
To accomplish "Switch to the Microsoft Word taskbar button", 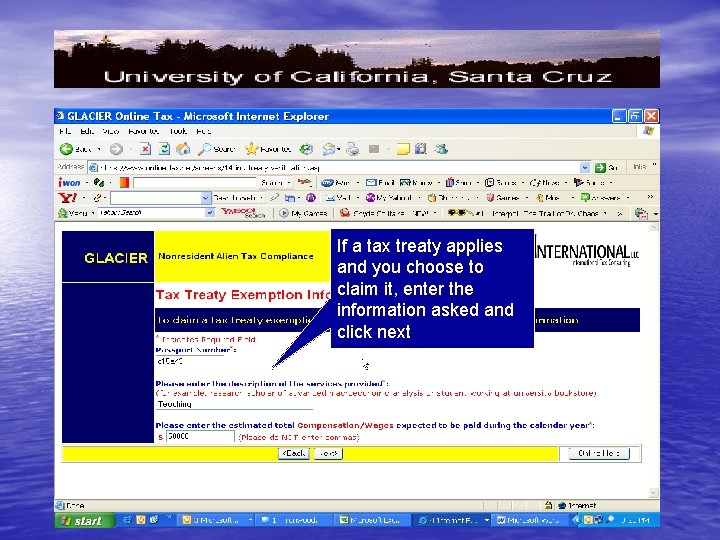I will (x=529, y=520).
